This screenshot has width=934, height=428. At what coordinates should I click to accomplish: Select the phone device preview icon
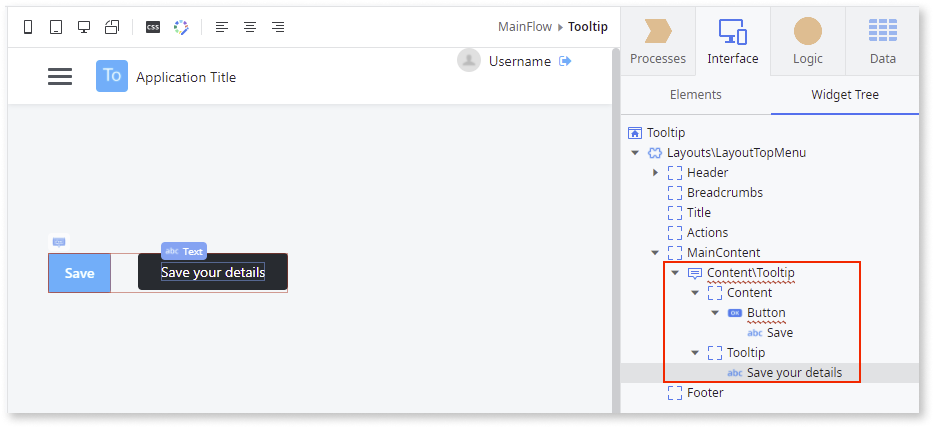(27, 27)
